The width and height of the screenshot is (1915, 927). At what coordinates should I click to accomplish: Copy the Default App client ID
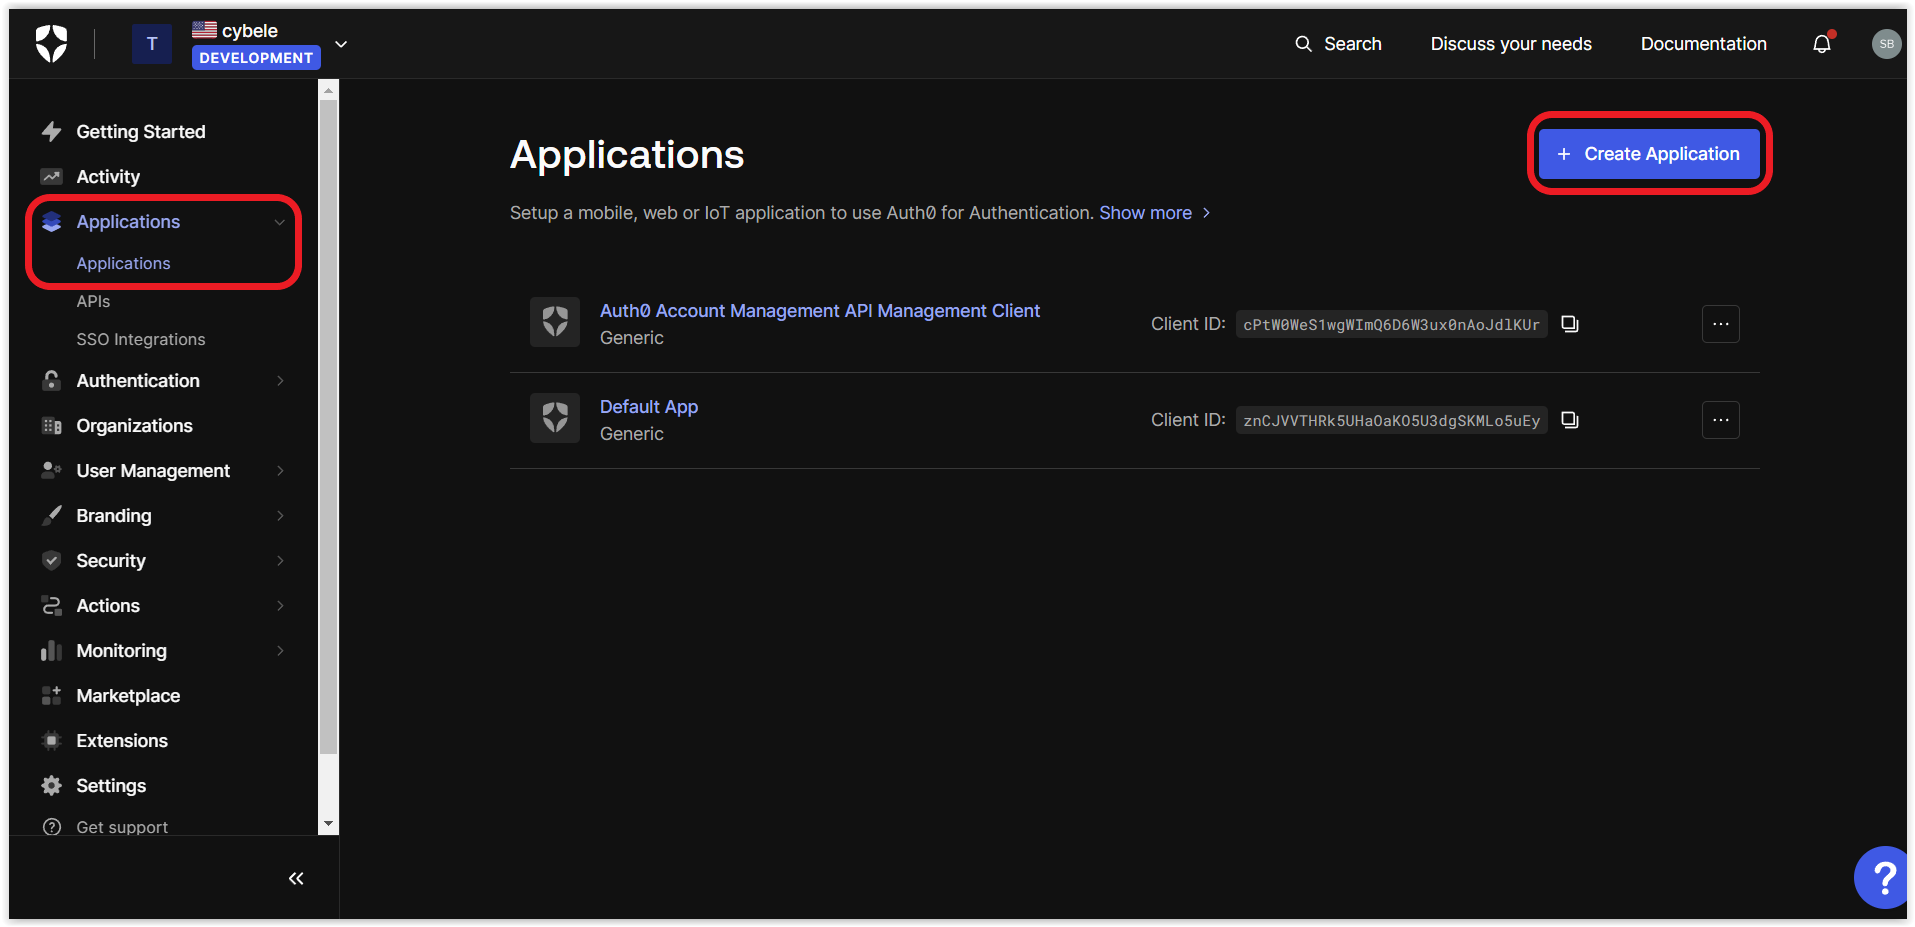1569,420
